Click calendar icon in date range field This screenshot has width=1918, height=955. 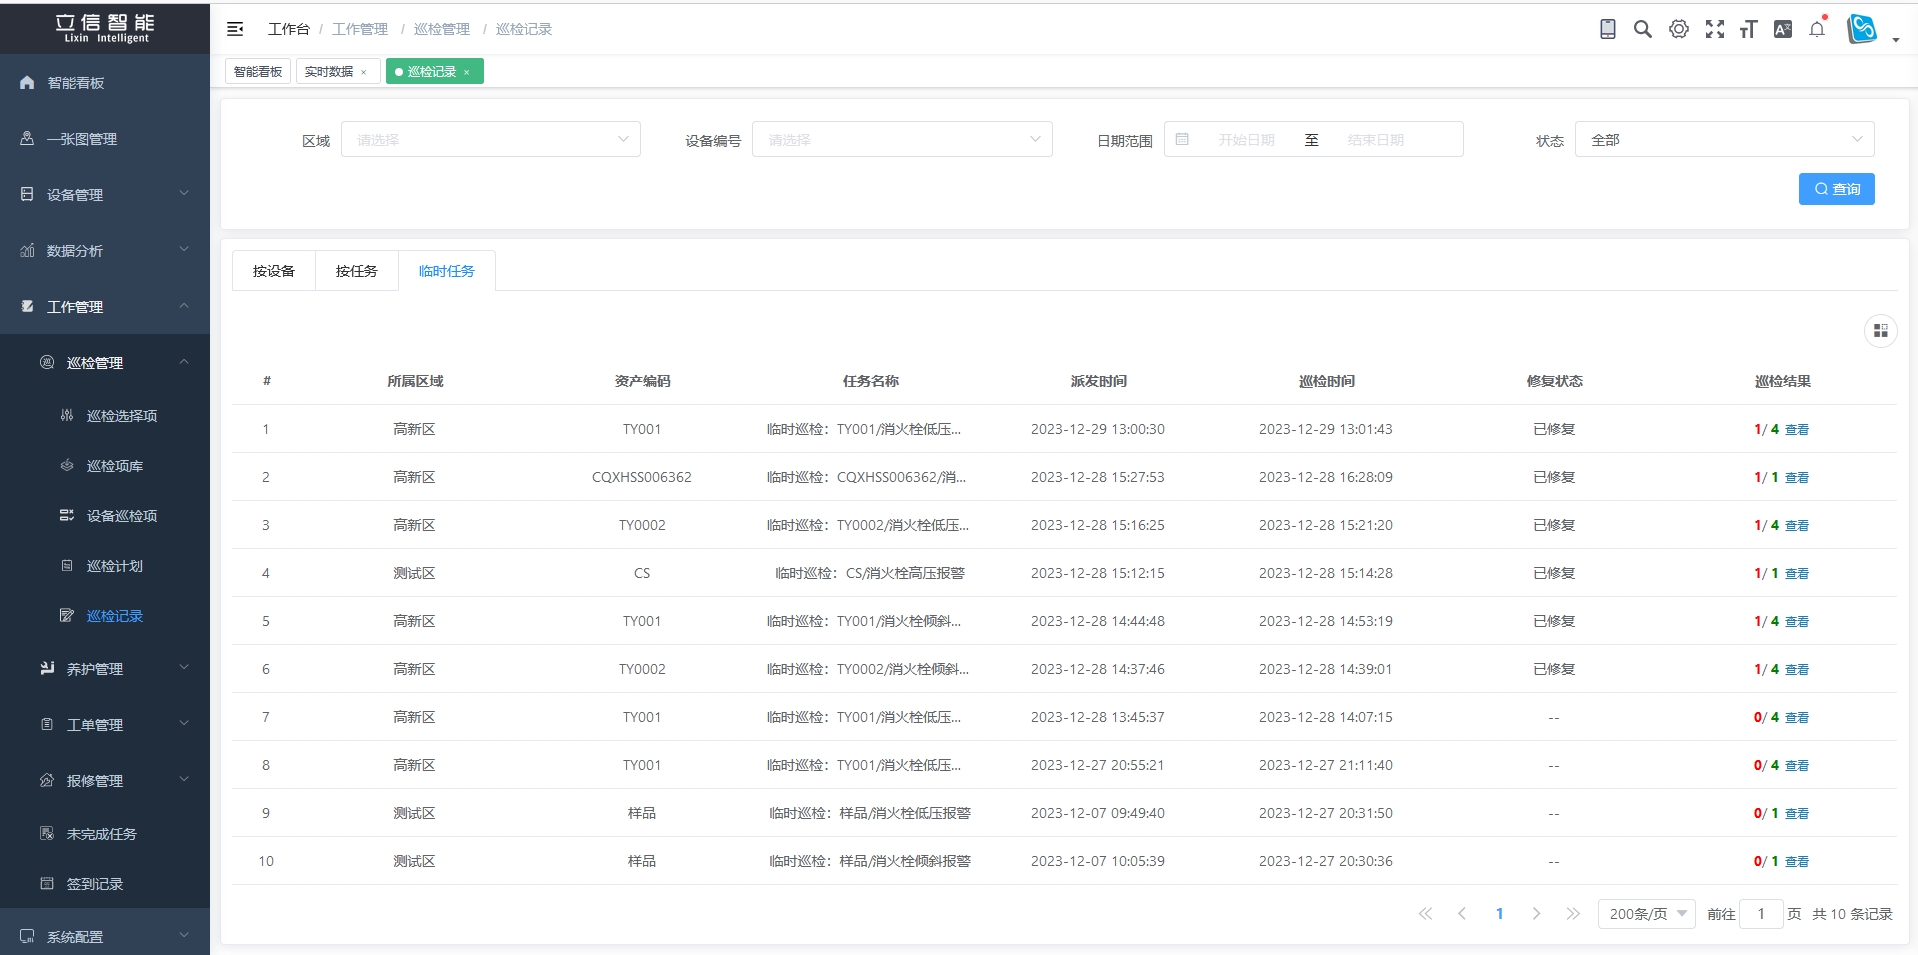point(1182,139)
